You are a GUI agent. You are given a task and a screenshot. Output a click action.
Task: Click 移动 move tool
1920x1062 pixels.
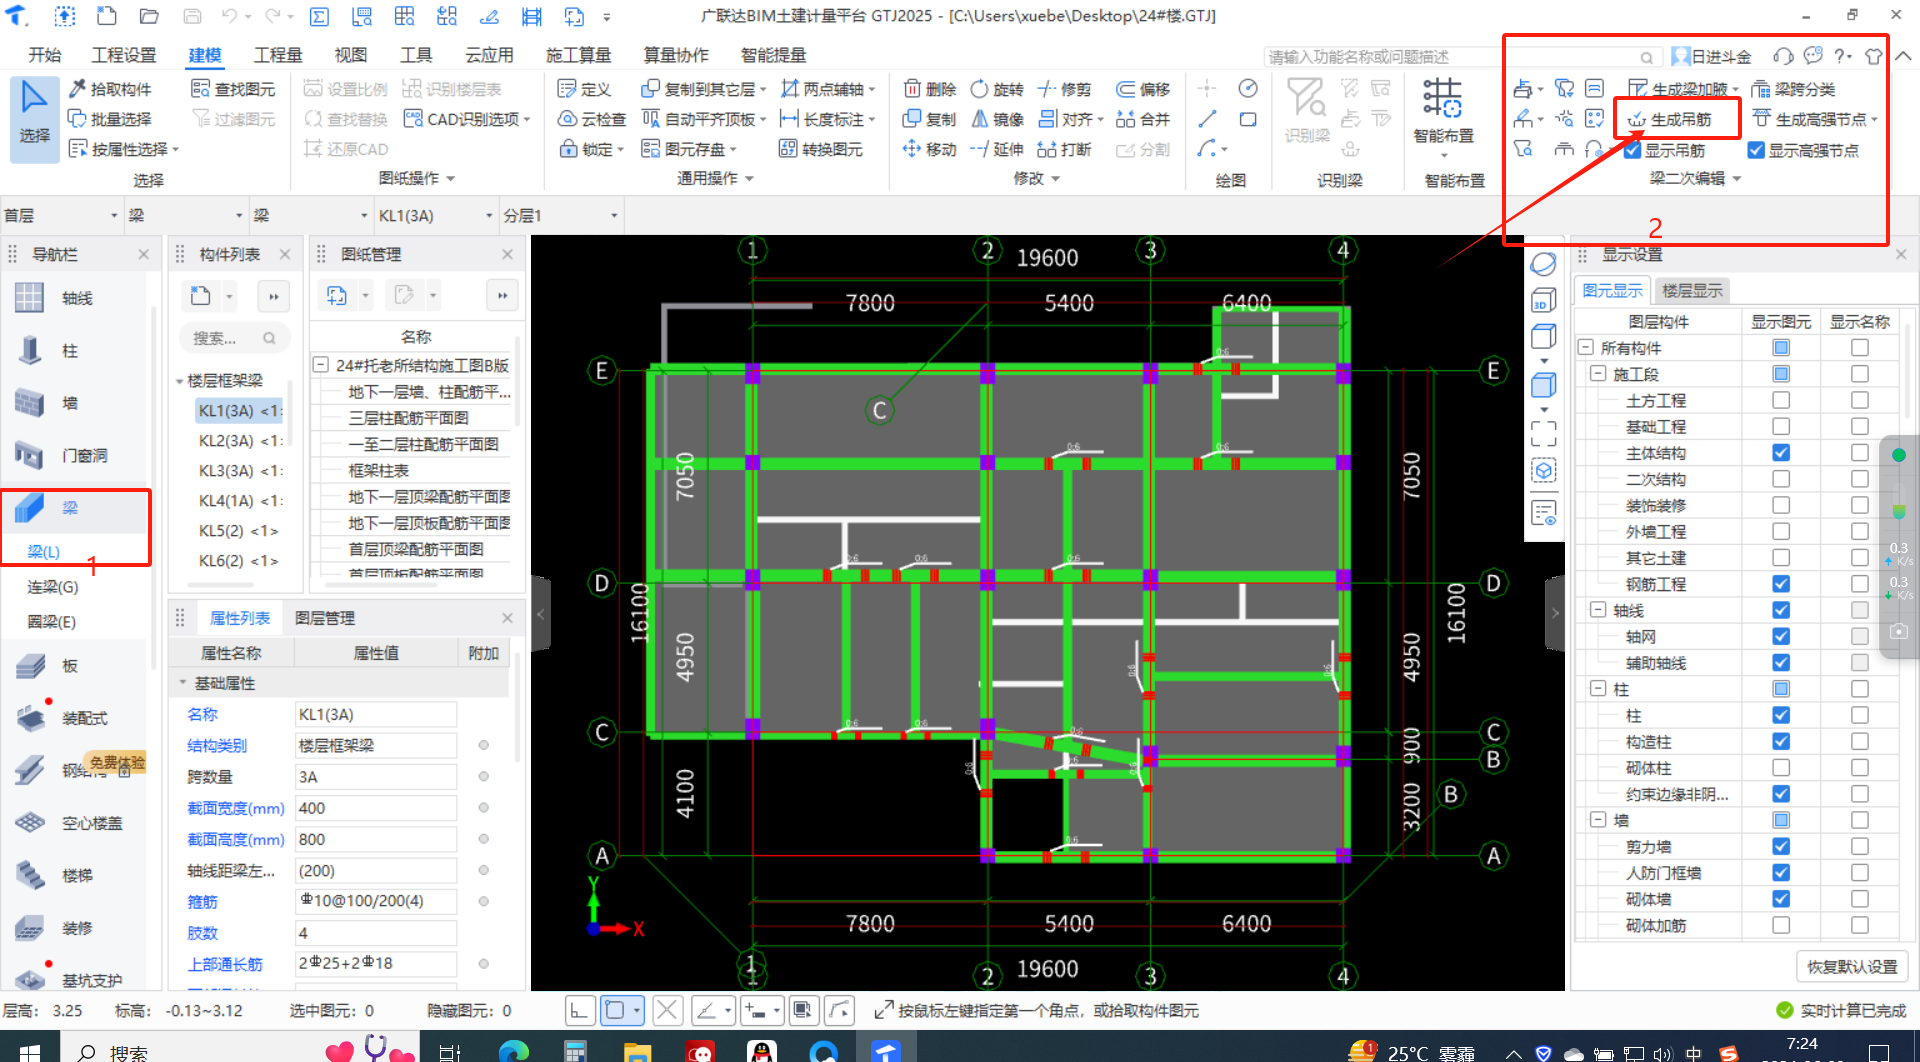930,149
